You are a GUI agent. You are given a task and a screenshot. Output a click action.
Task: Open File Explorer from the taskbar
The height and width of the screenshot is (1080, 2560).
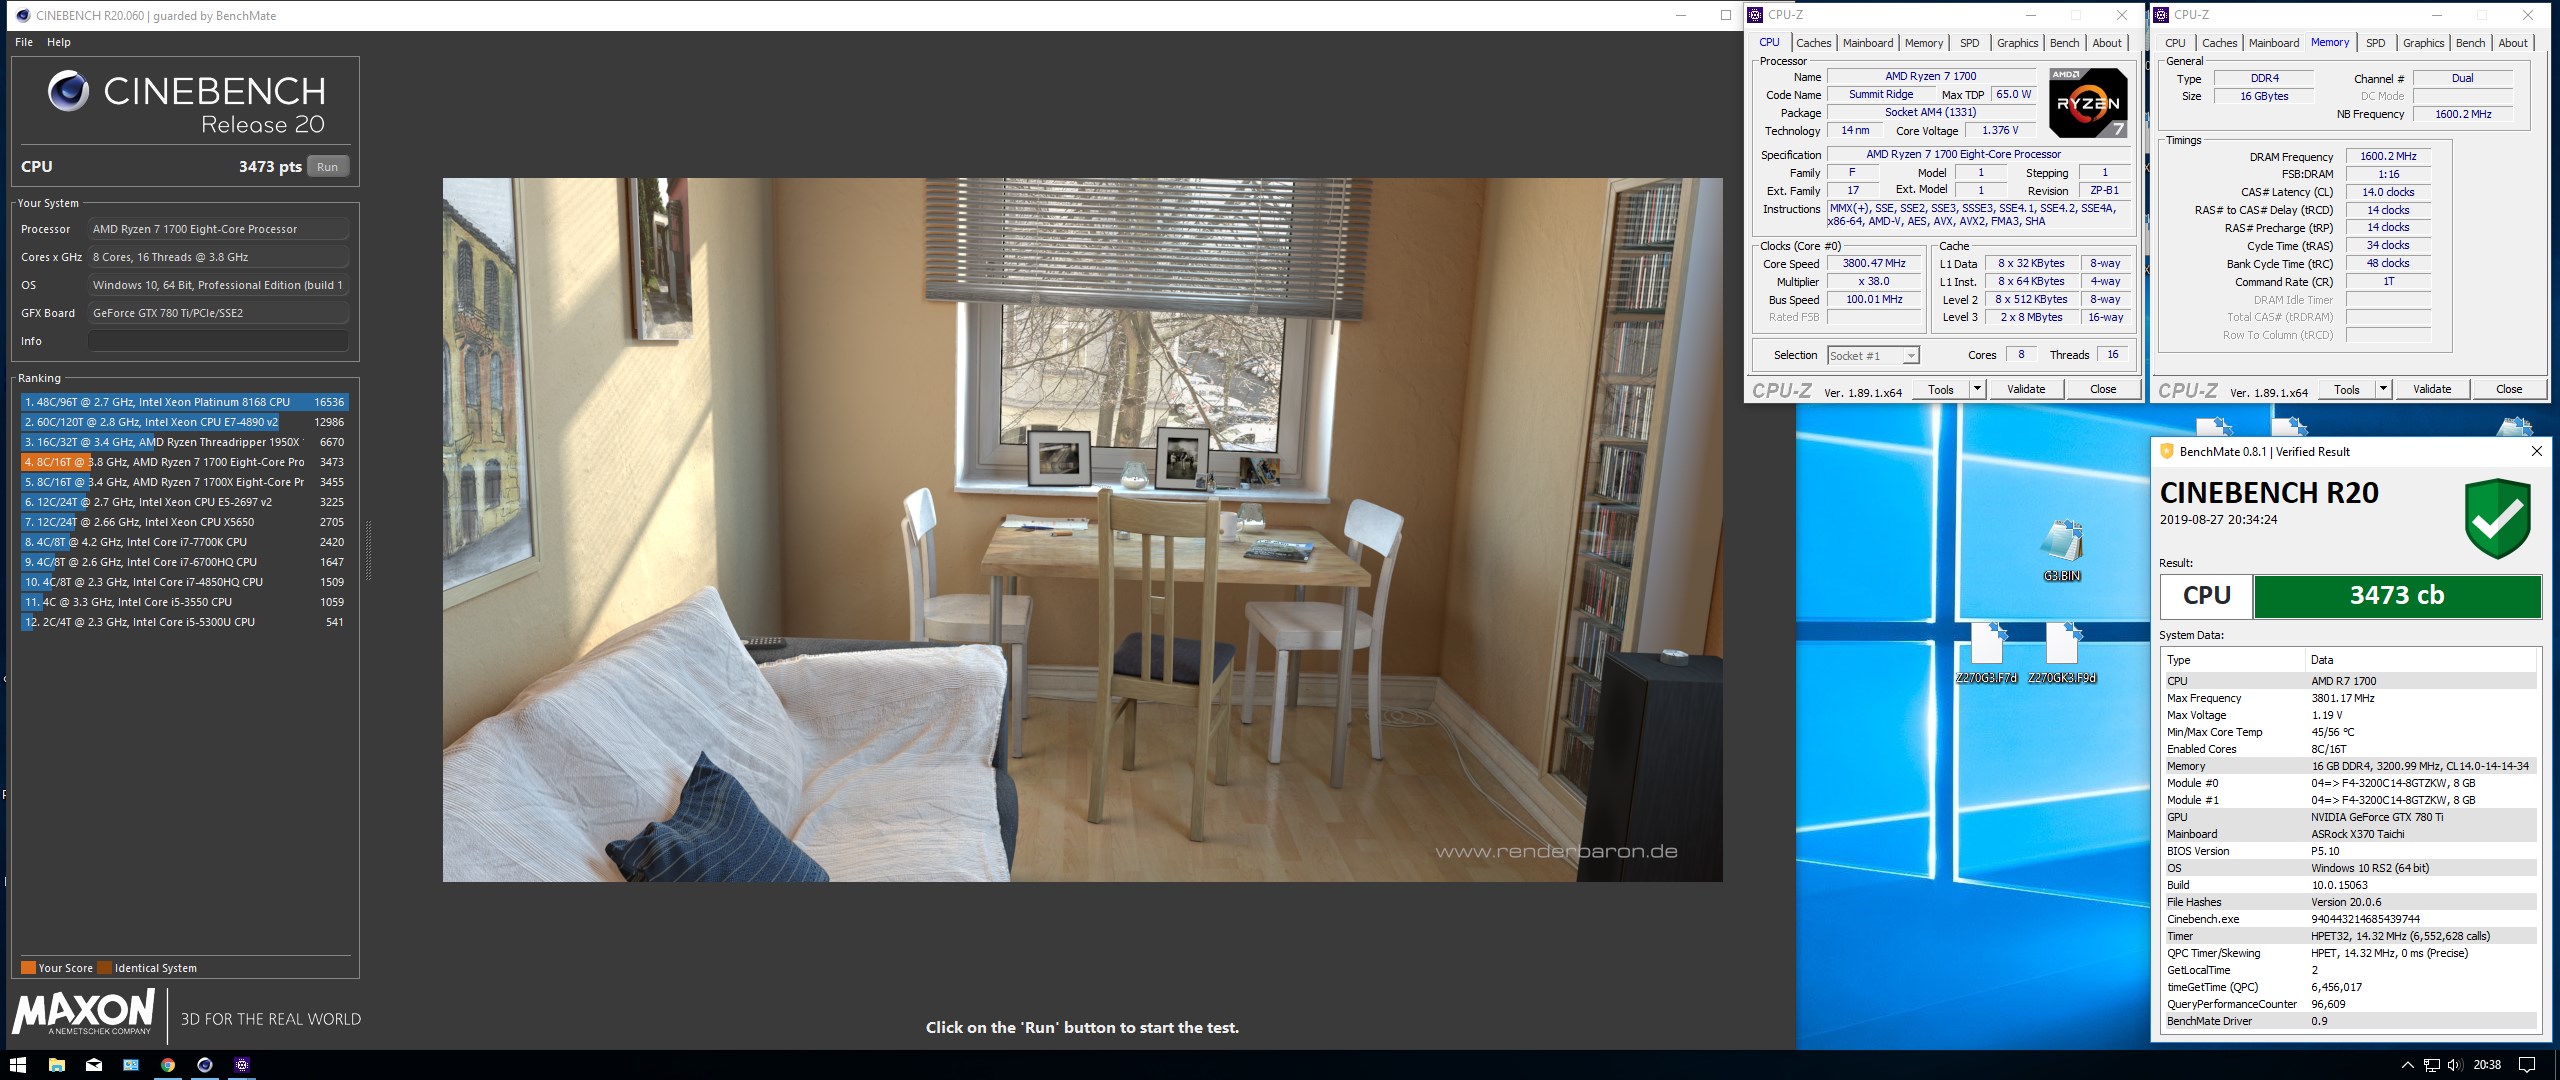coord(57,1065)
